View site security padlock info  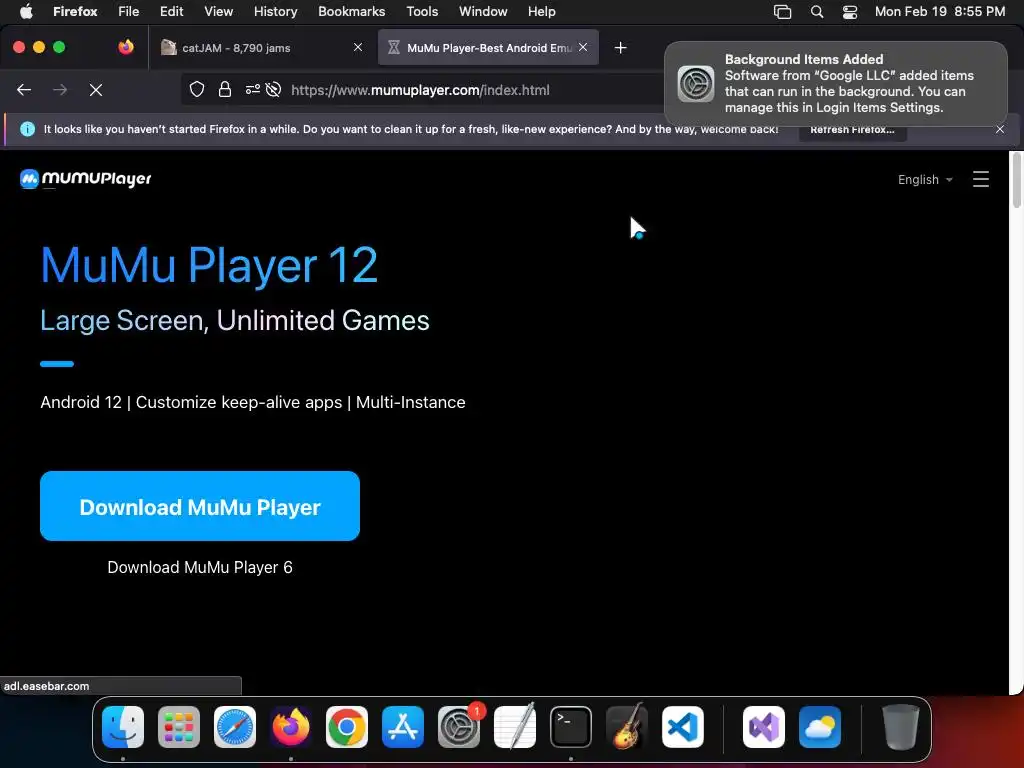[x=225, y=89]
